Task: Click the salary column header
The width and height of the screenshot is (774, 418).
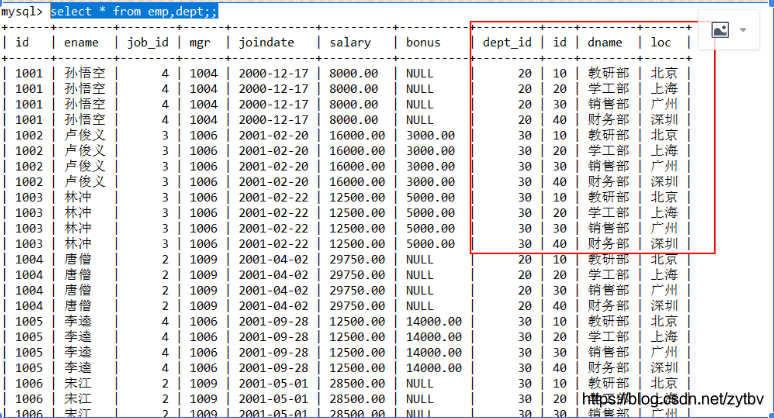Action: coord(350,42)
